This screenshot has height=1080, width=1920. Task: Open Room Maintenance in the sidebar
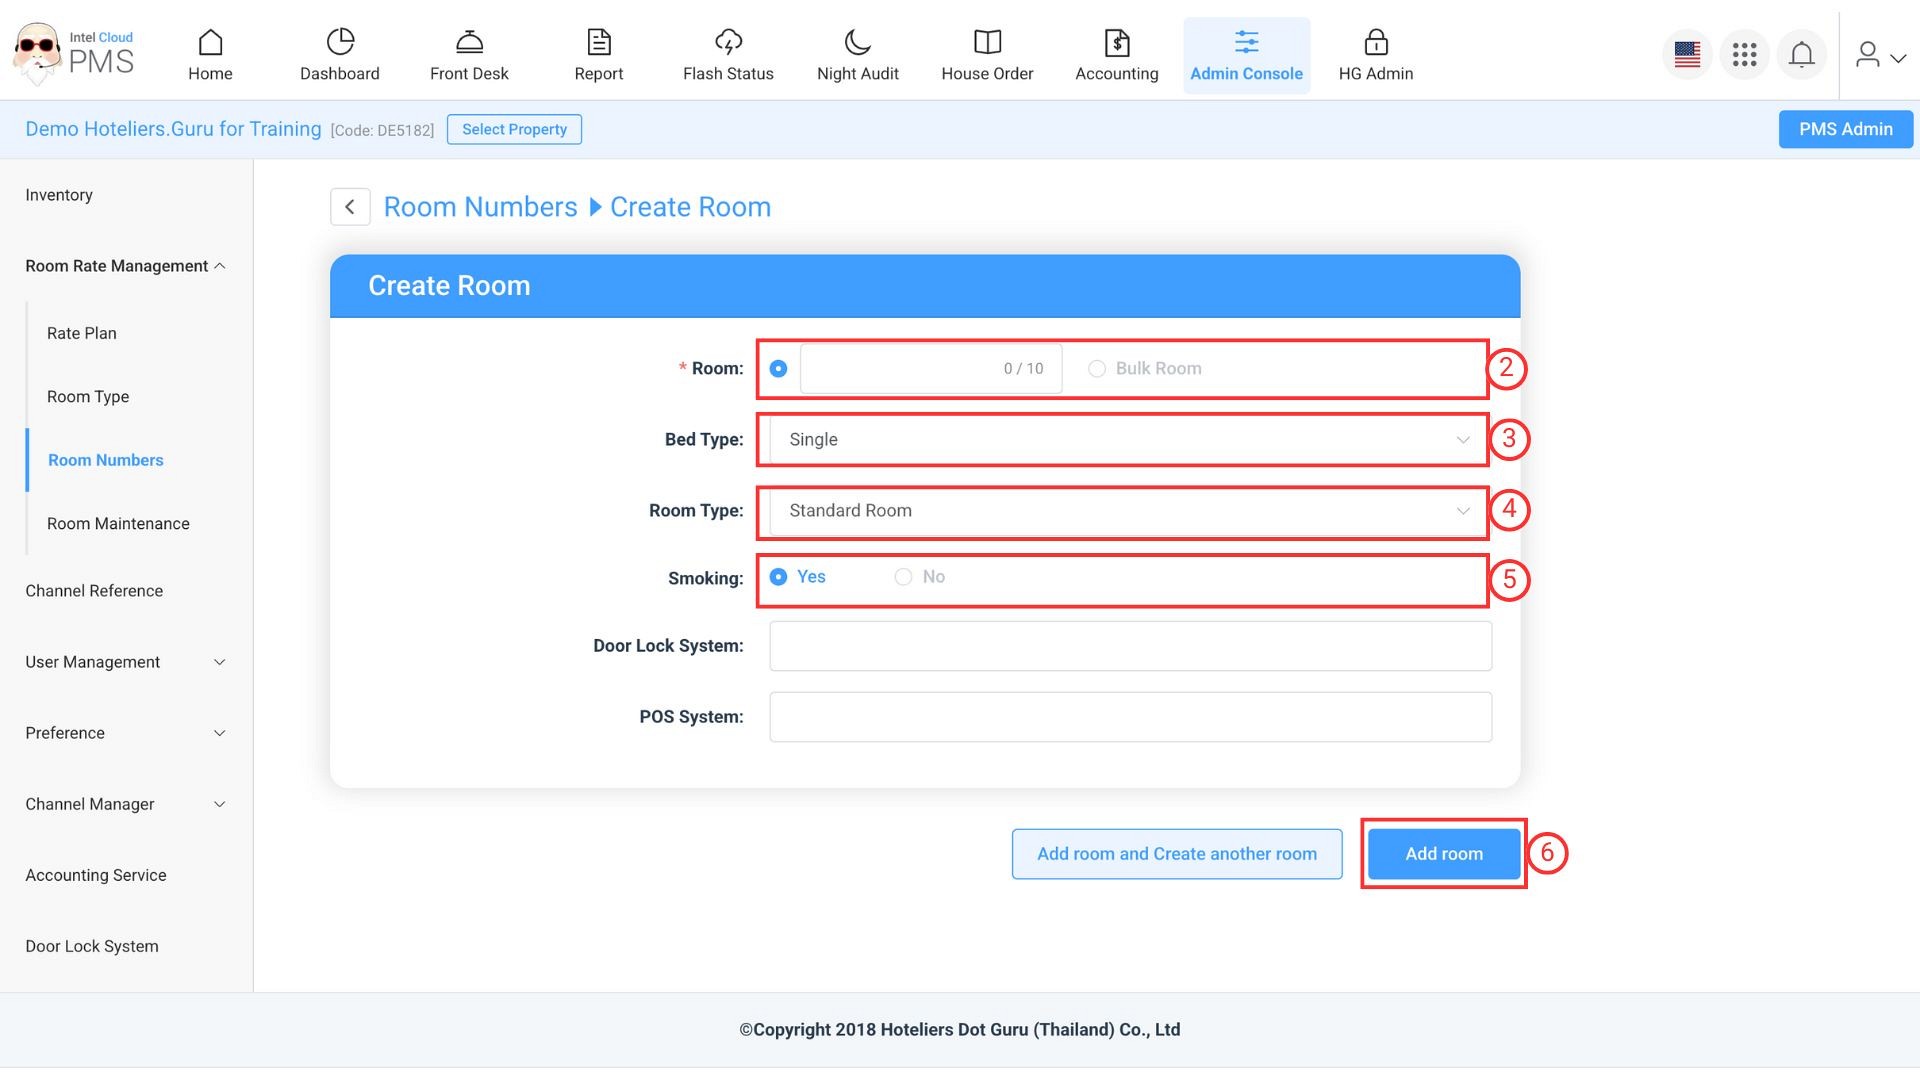[118, 524]
